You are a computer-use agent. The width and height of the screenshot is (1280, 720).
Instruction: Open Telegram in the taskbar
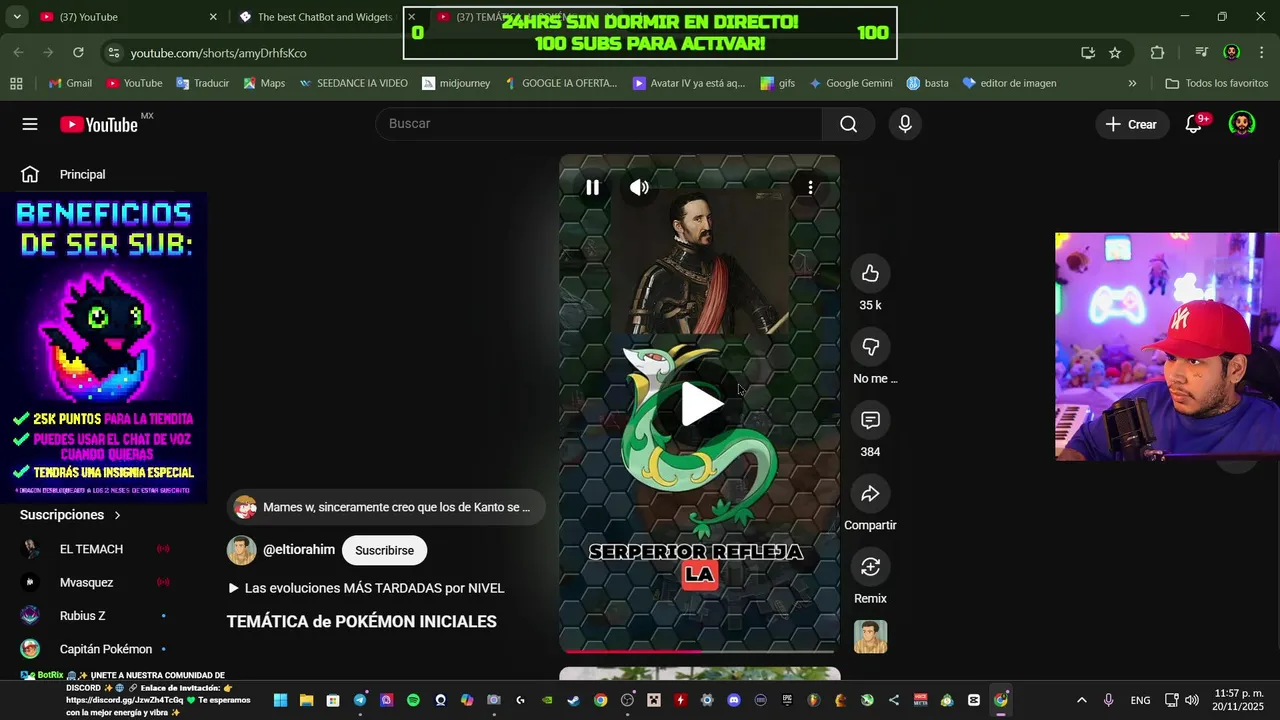[360, 700]
